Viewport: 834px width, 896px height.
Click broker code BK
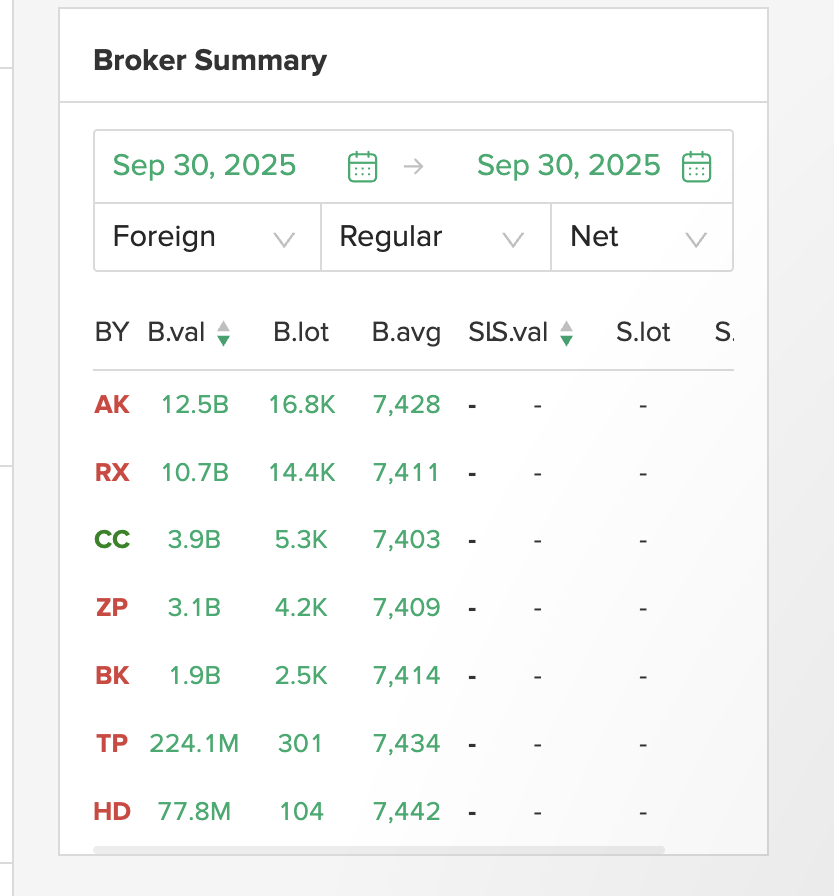[112, 675]
